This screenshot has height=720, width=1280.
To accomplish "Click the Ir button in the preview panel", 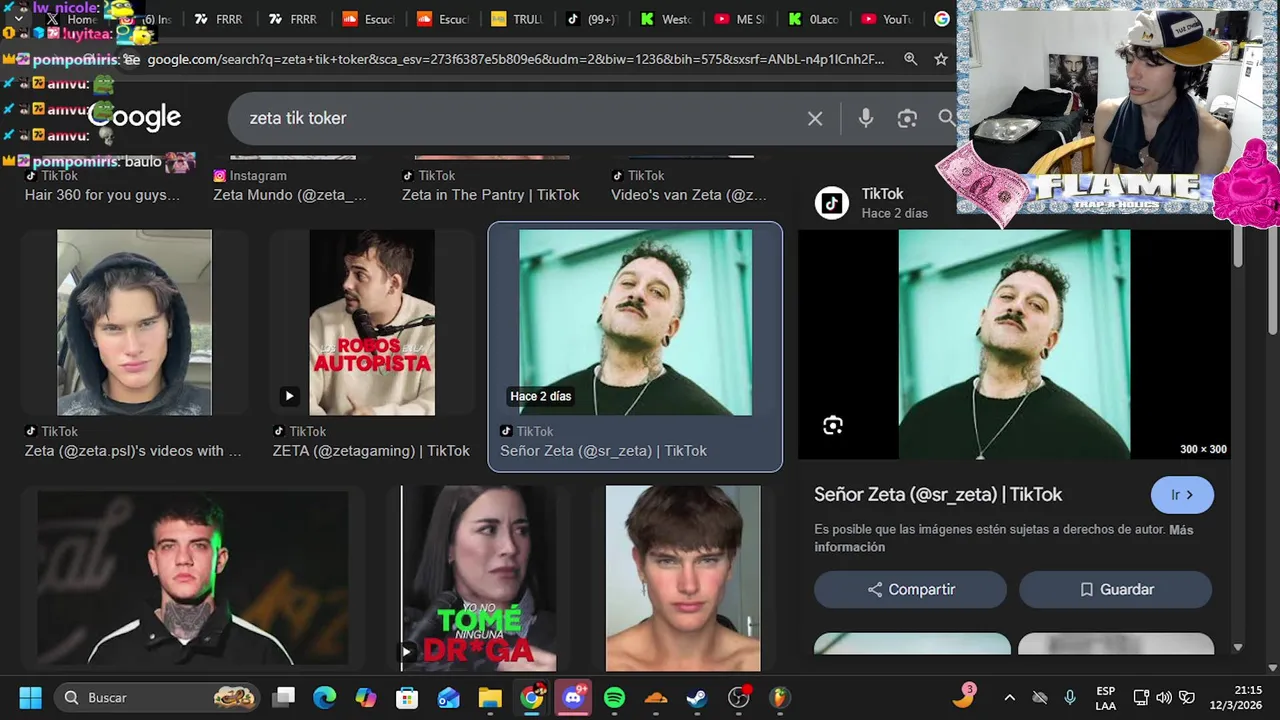I will pos(1182,495).
